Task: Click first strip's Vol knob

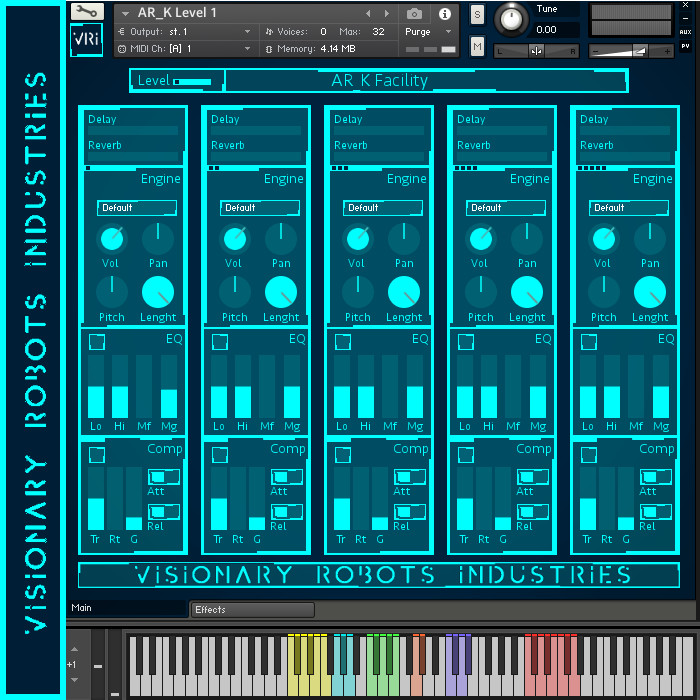Action: click(x=112, y=239)
